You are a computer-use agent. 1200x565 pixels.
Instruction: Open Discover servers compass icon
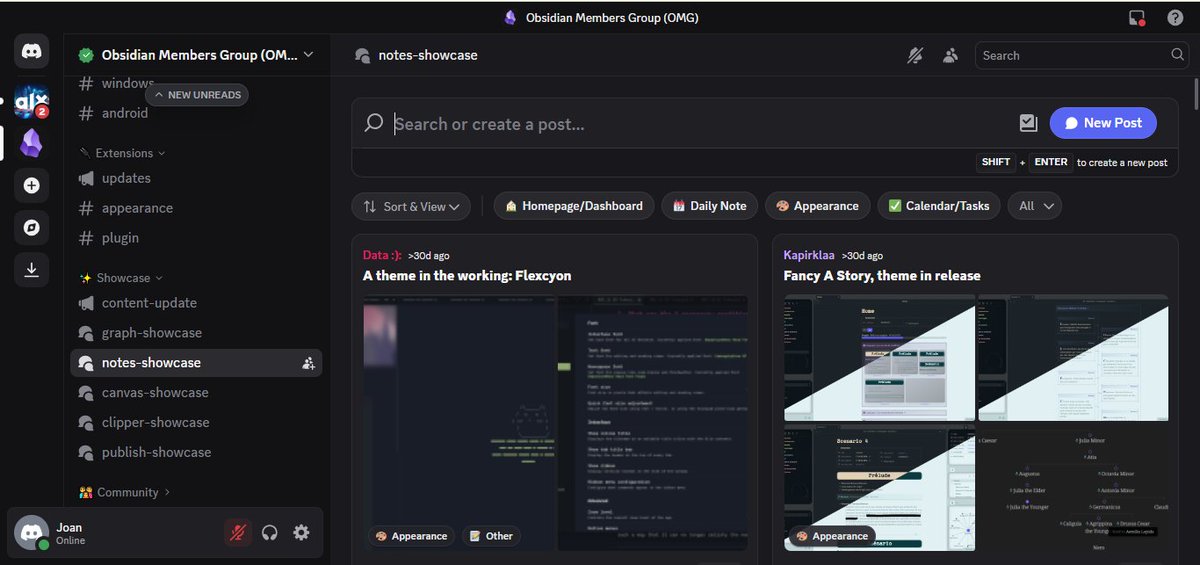pyautogui.click(x=31, y=228)
